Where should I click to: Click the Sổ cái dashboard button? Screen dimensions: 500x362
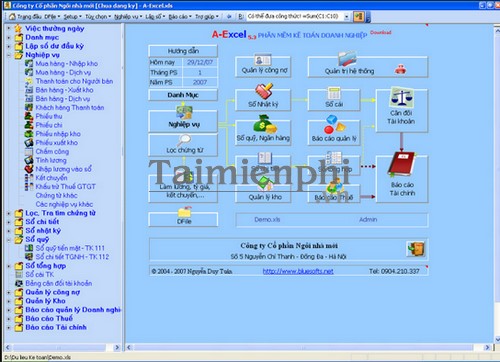334,100
